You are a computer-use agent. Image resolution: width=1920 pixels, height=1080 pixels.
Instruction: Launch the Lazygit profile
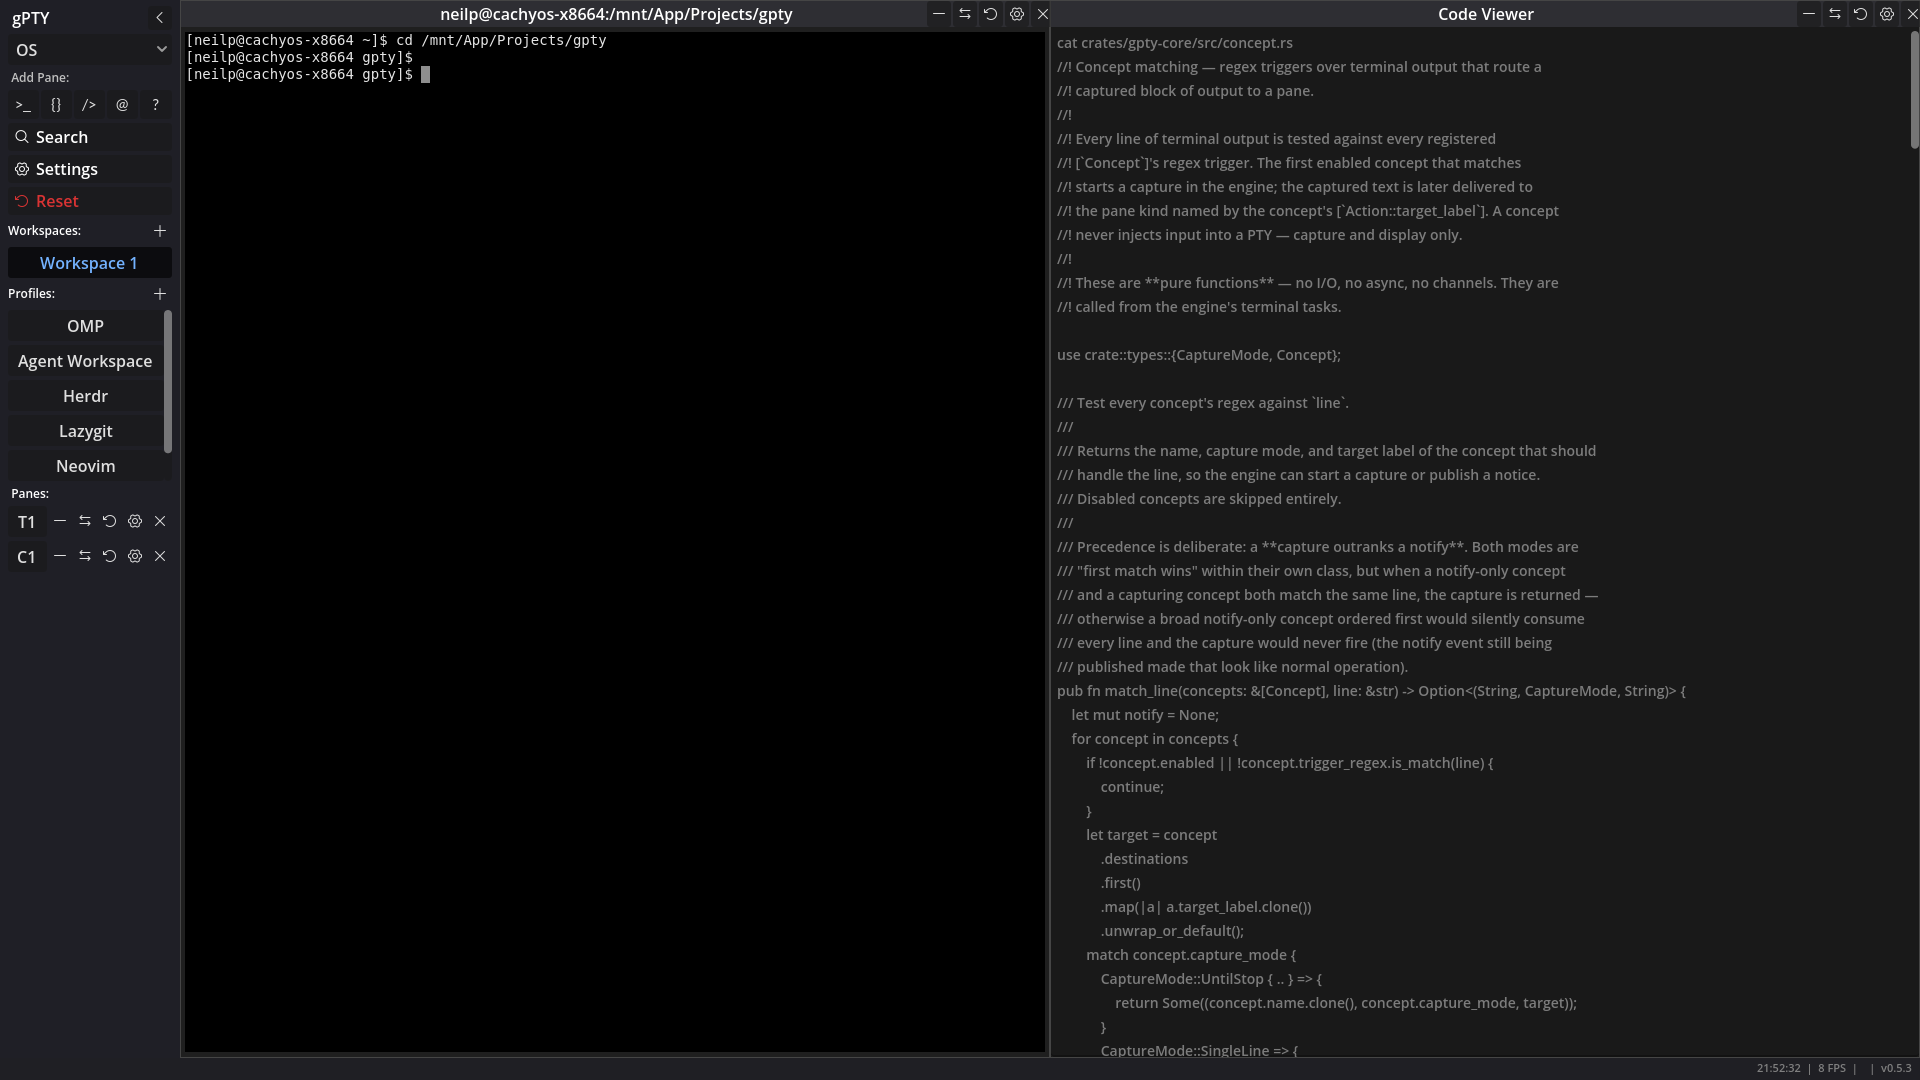pyautogui.click(x=85, y=431)
